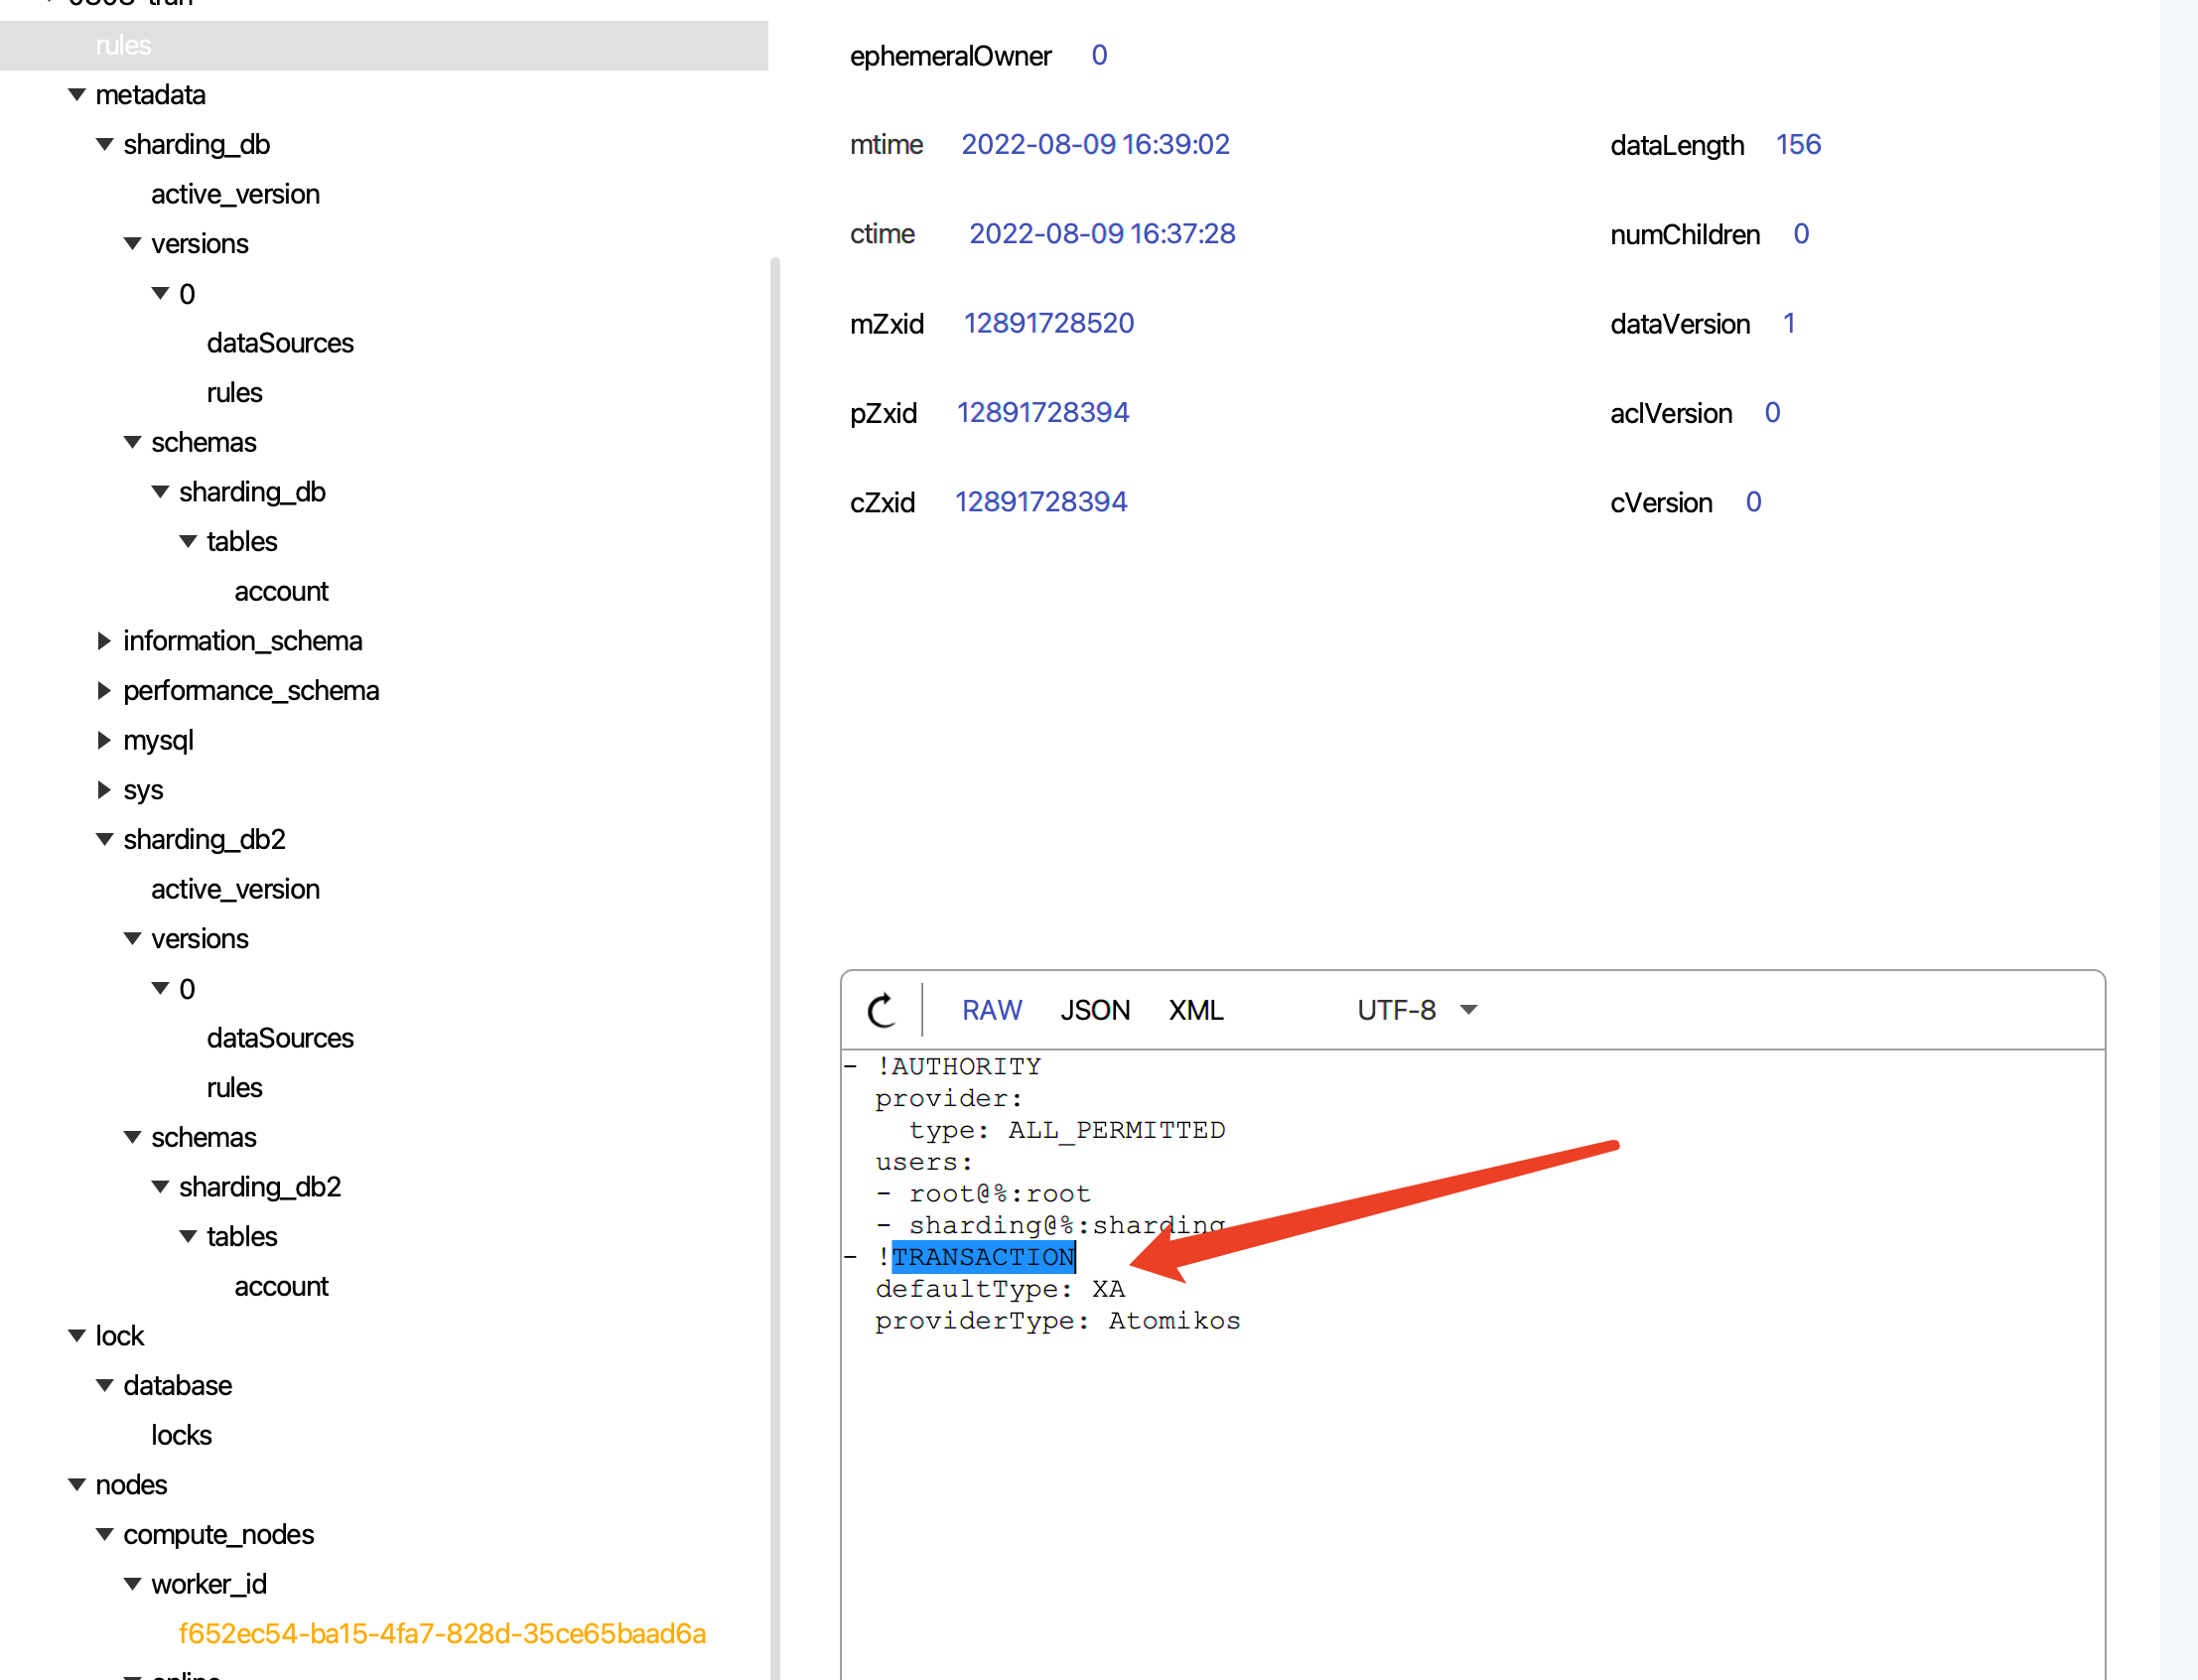Expand the mysql node arrow

click(104, 740)
